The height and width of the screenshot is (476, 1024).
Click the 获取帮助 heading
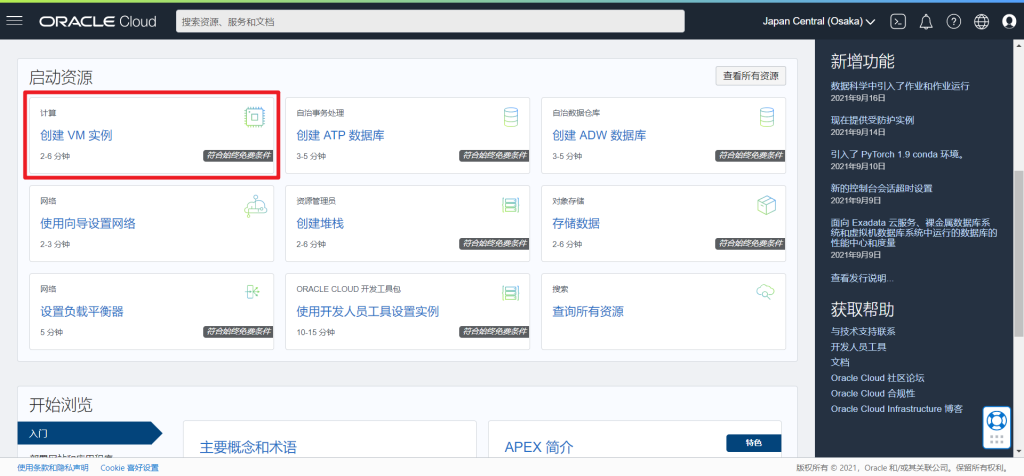coord(863,309)
